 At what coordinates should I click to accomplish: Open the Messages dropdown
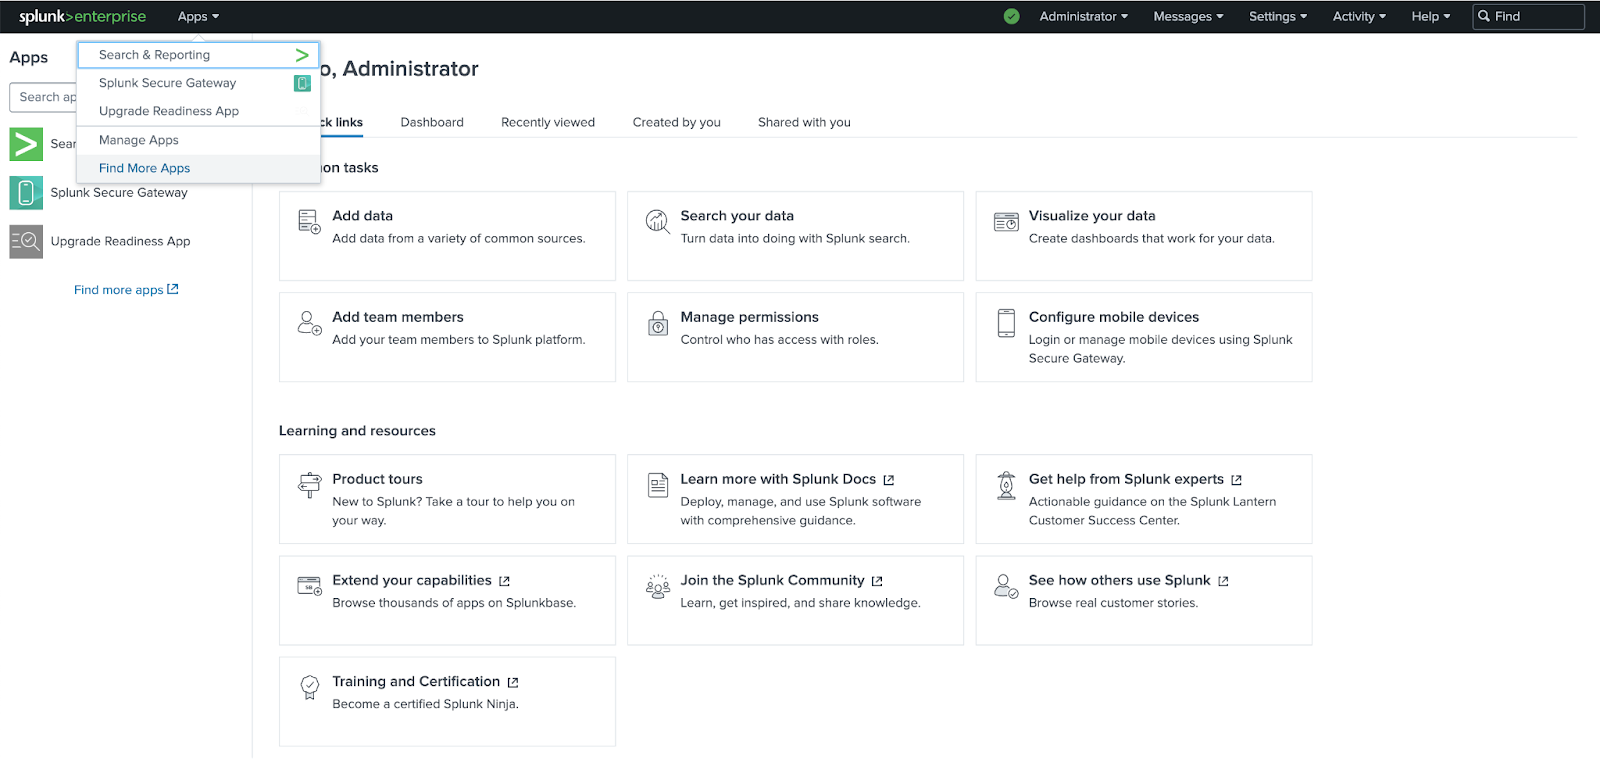click(x=1188, y=17)
